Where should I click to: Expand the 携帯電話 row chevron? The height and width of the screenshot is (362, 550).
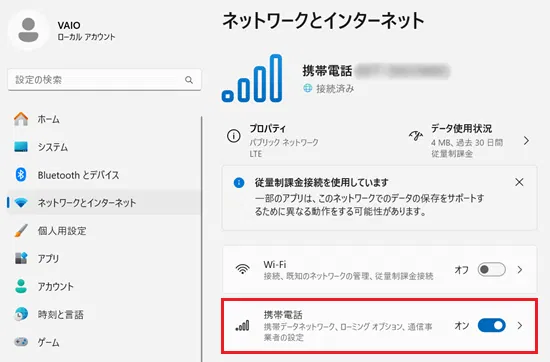point(520,326)
